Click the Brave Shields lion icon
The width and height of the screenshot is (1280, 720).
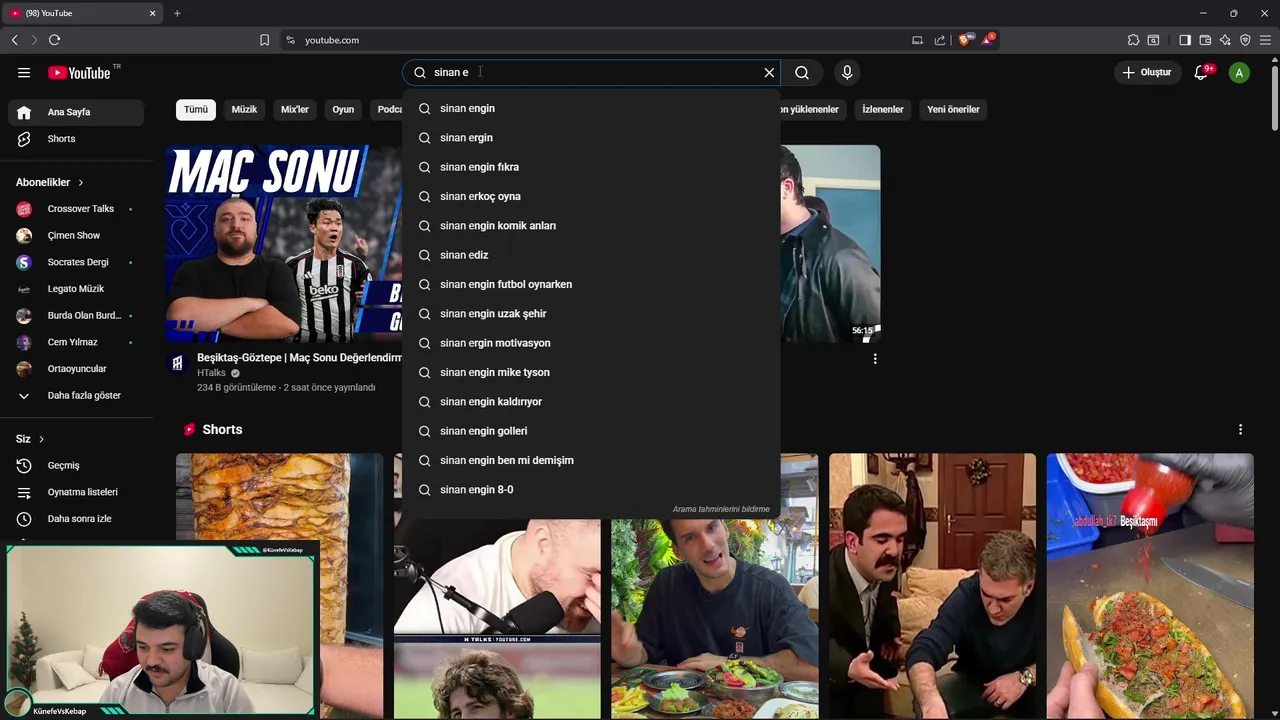964,40
